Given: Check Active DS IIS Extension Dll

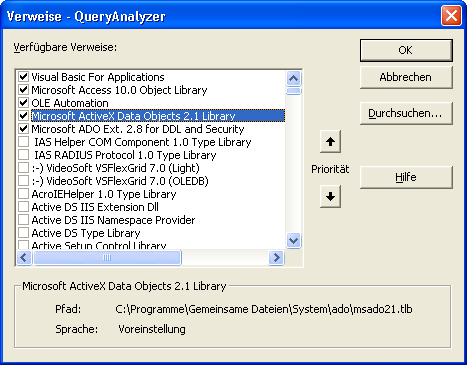Looking at the screenshot, I should click(23, 207).
